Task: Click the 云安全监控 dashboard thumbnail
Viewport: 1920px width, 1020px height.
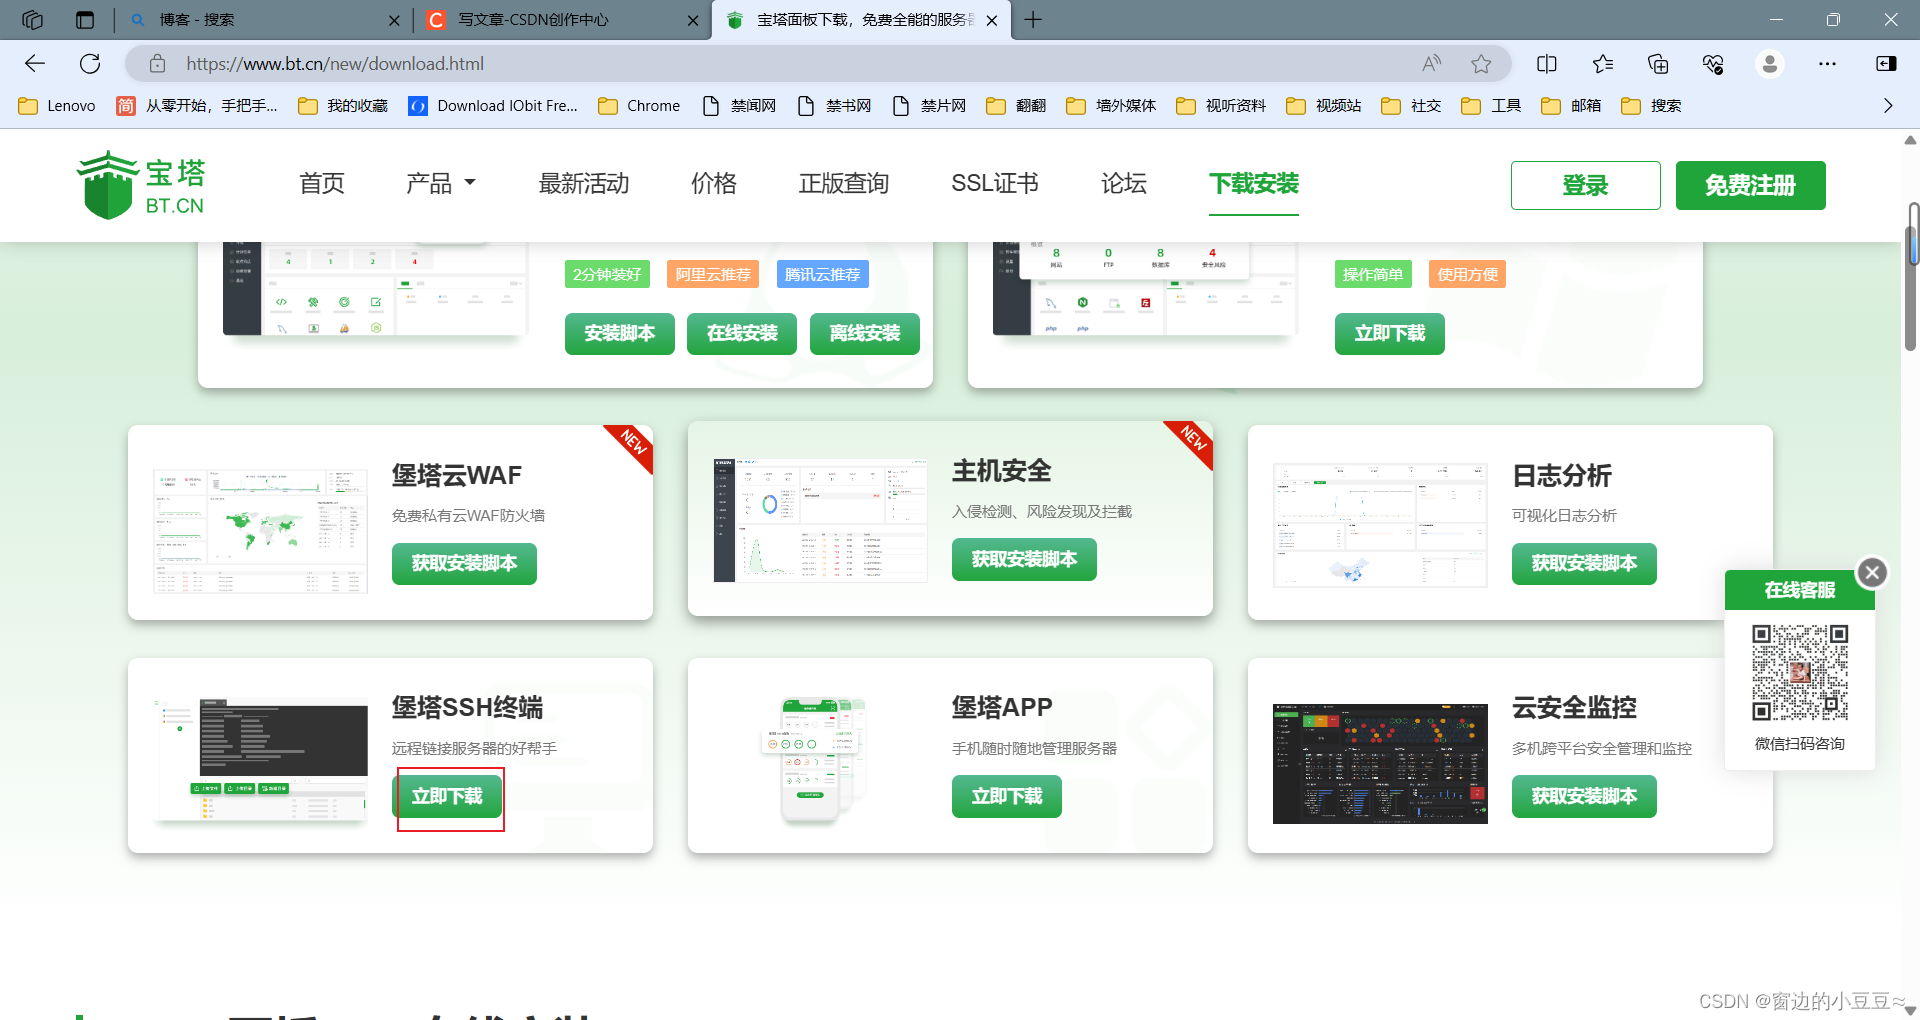Action: pos(1380,764)
